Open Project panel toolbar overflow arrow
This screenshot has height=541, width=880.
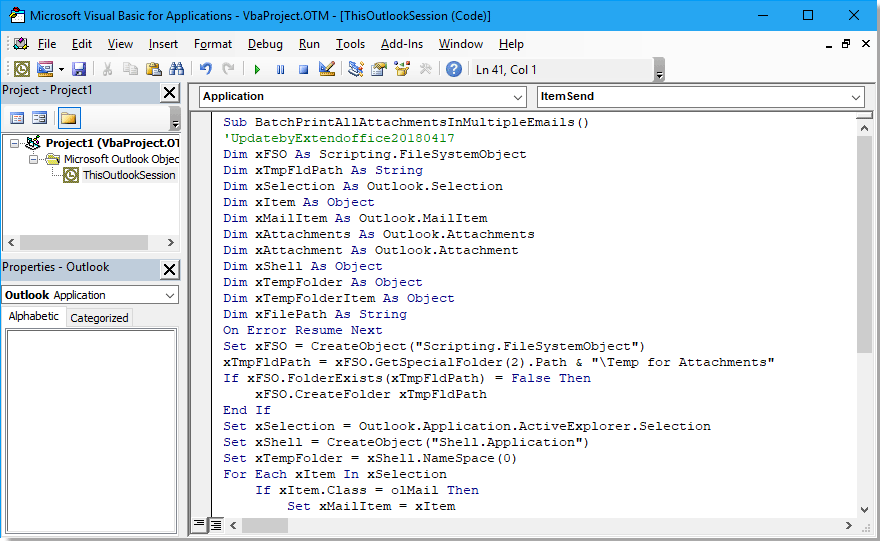click(175, 119)
